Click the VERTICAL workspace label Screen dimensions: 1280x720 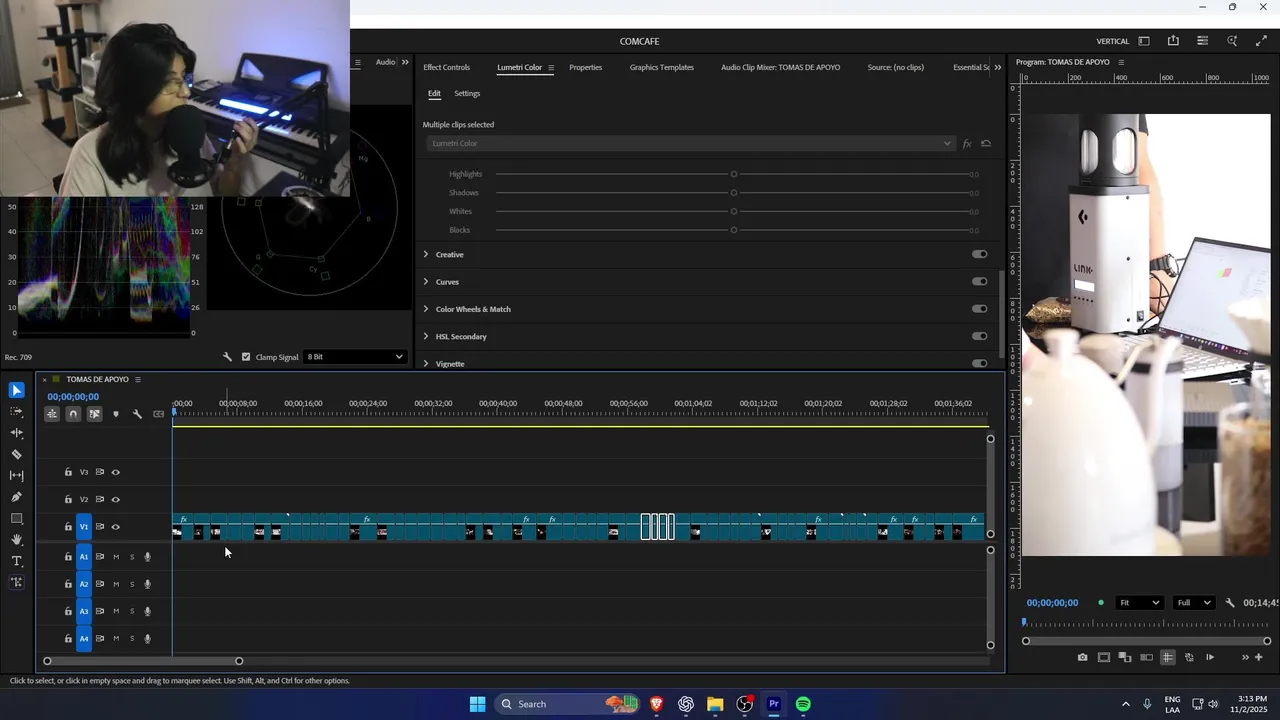pos(1113,41)
